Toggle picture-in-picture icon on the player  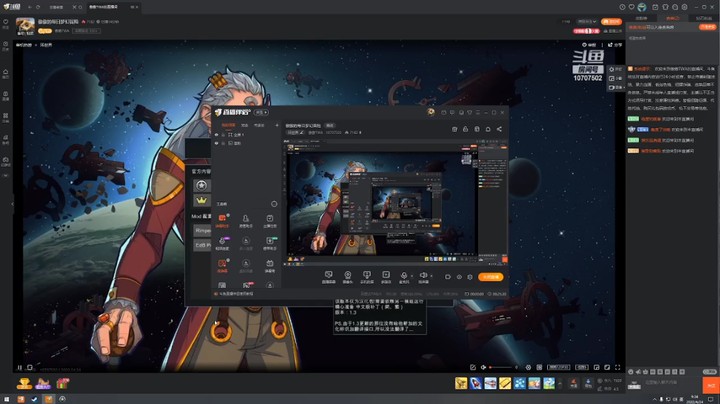click(596, 367)
